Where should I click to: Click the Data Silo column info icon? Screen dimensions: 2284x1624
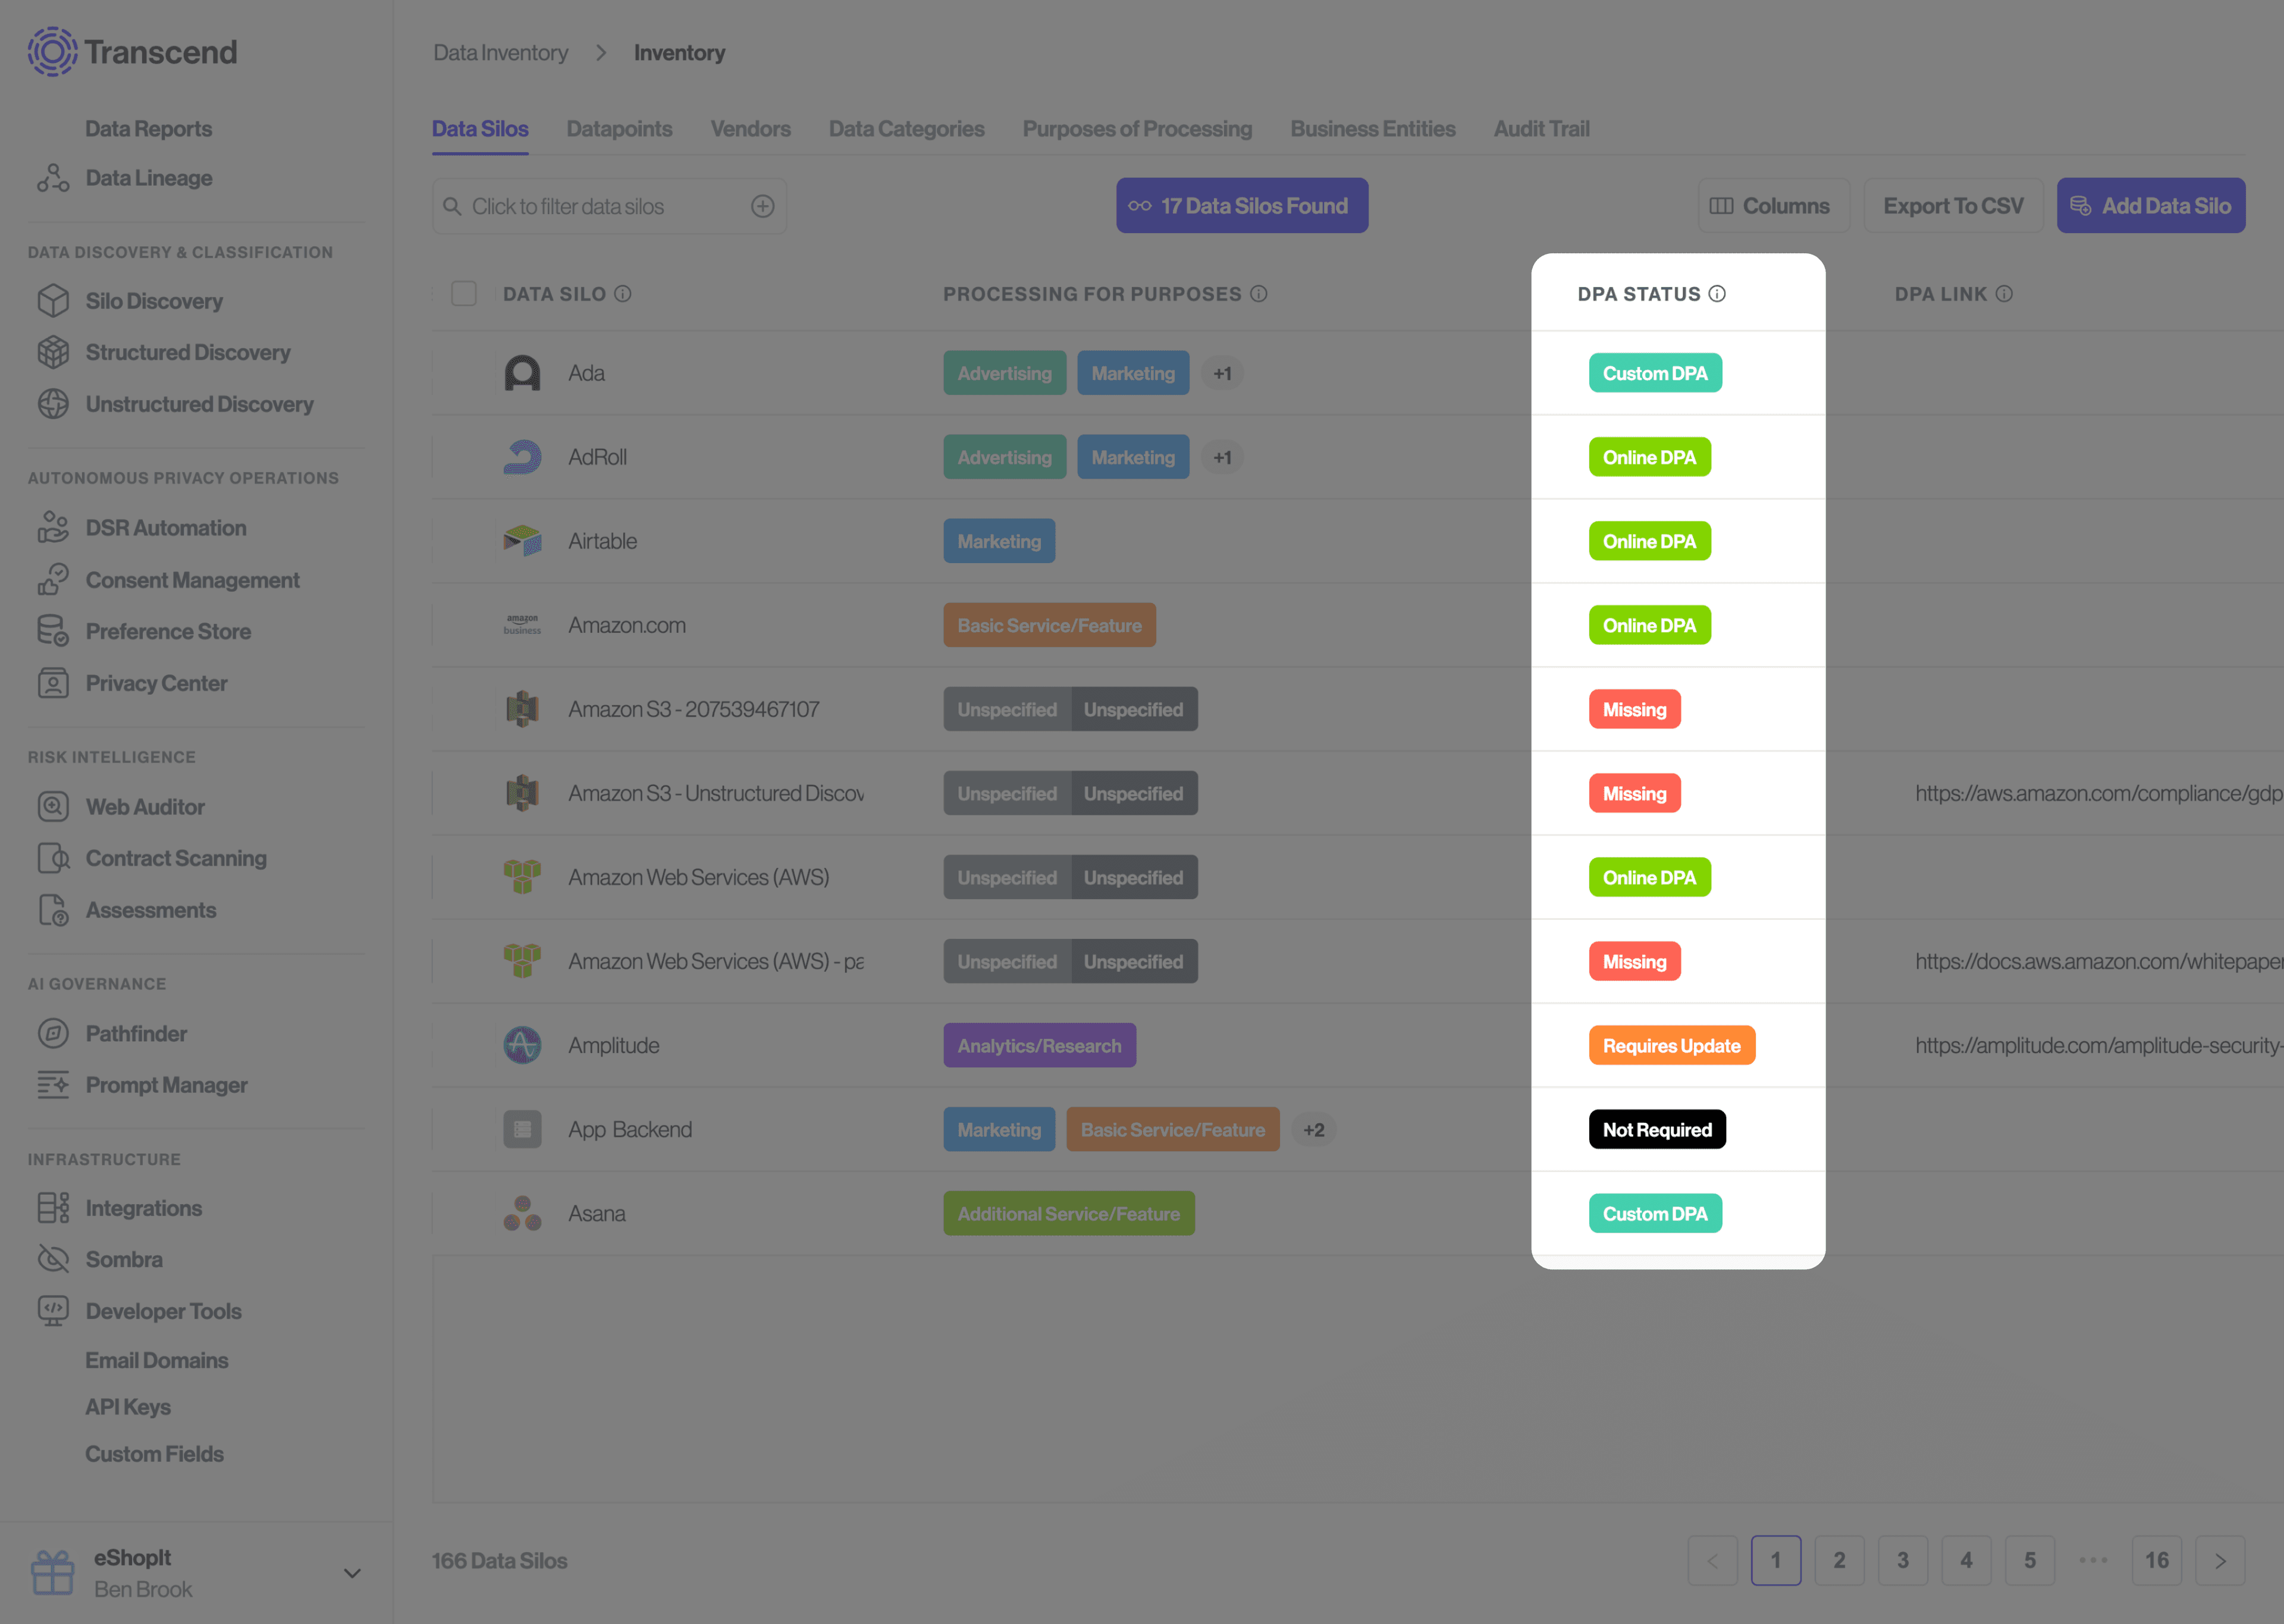(623, 293)
